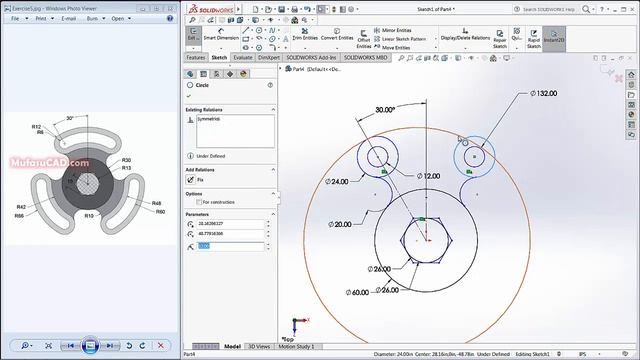The width and height of the screenshot is (640, 360).
Task: Click the Mirror Entities tool
Action: [x=392, y=30]
